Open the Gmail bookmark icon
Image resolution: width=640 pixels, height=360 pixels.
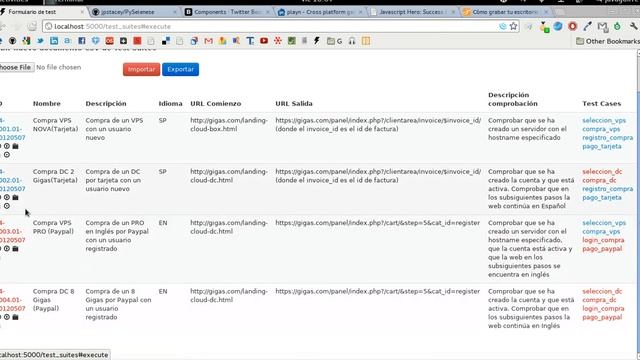coord(209,41)
